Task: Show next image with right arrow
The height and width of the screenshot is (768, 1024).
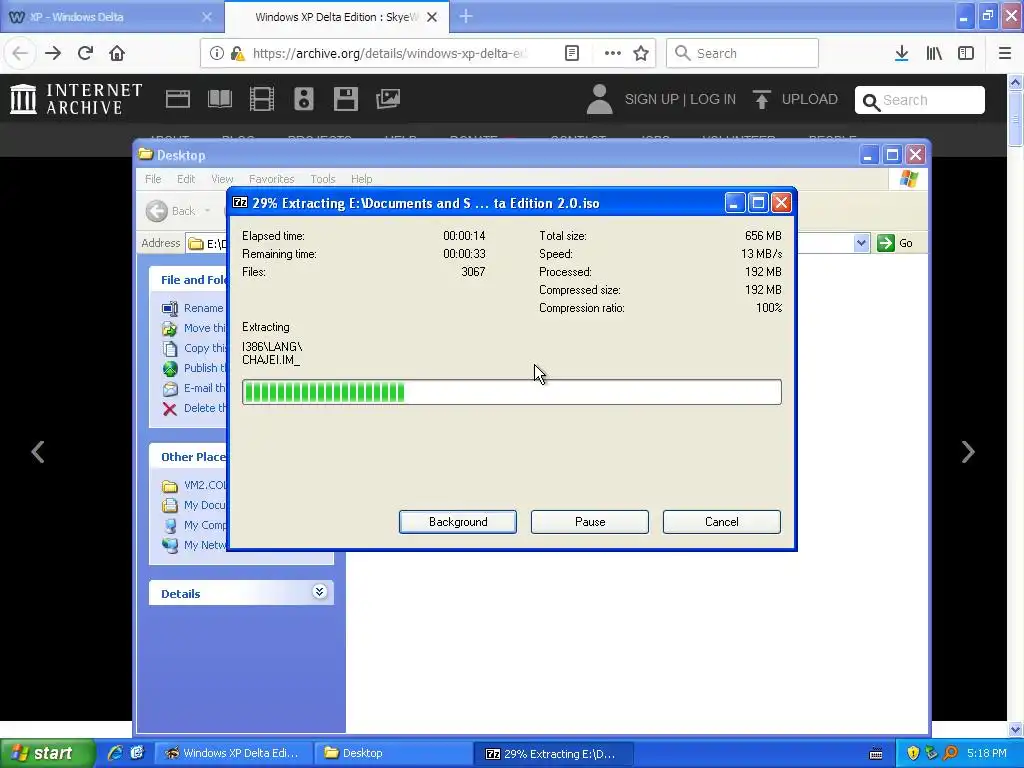Action: click(968, 452)
